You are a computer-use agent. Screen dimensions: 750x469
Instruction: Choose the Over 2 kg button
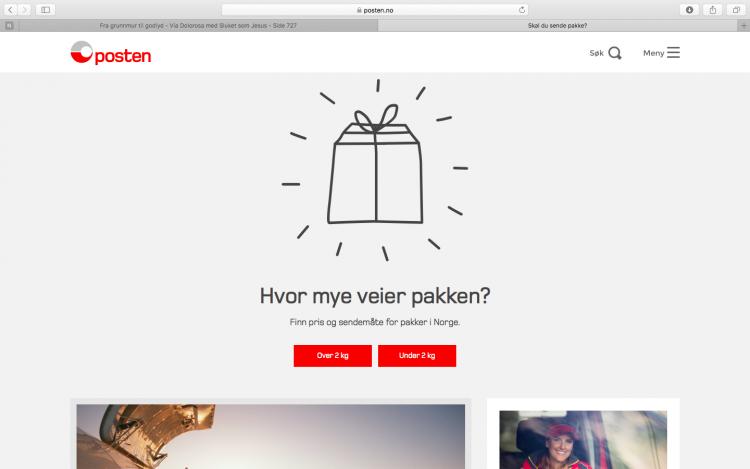pos(332,356)
